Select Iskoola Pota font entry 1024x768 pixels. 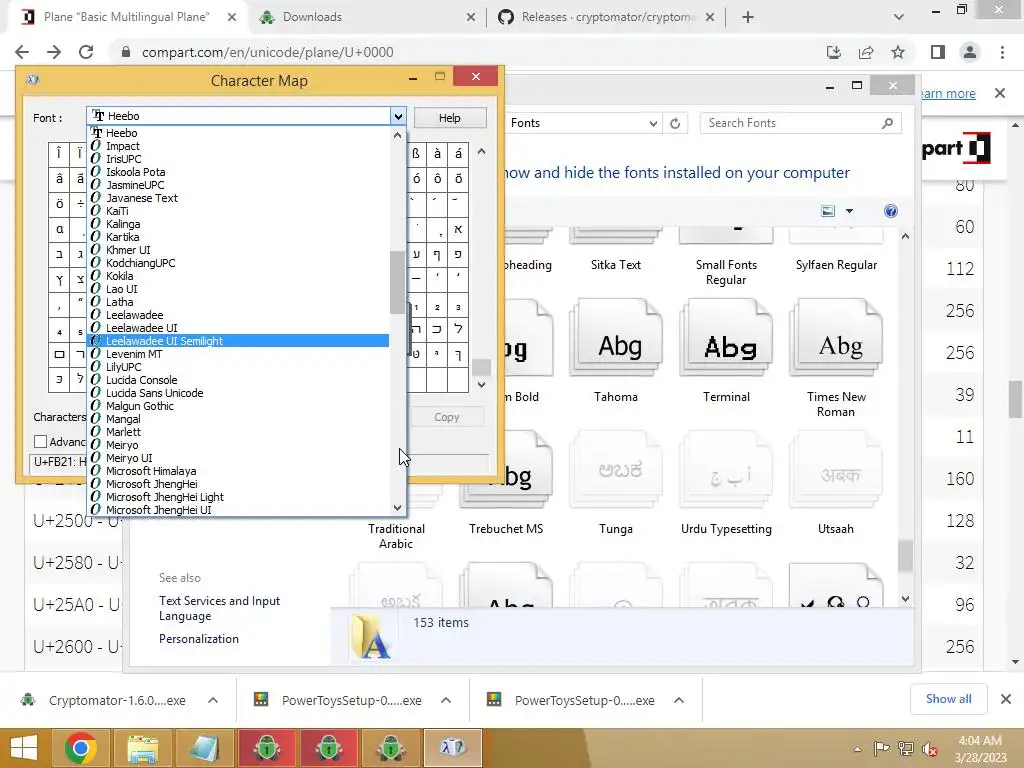(136, 172)
